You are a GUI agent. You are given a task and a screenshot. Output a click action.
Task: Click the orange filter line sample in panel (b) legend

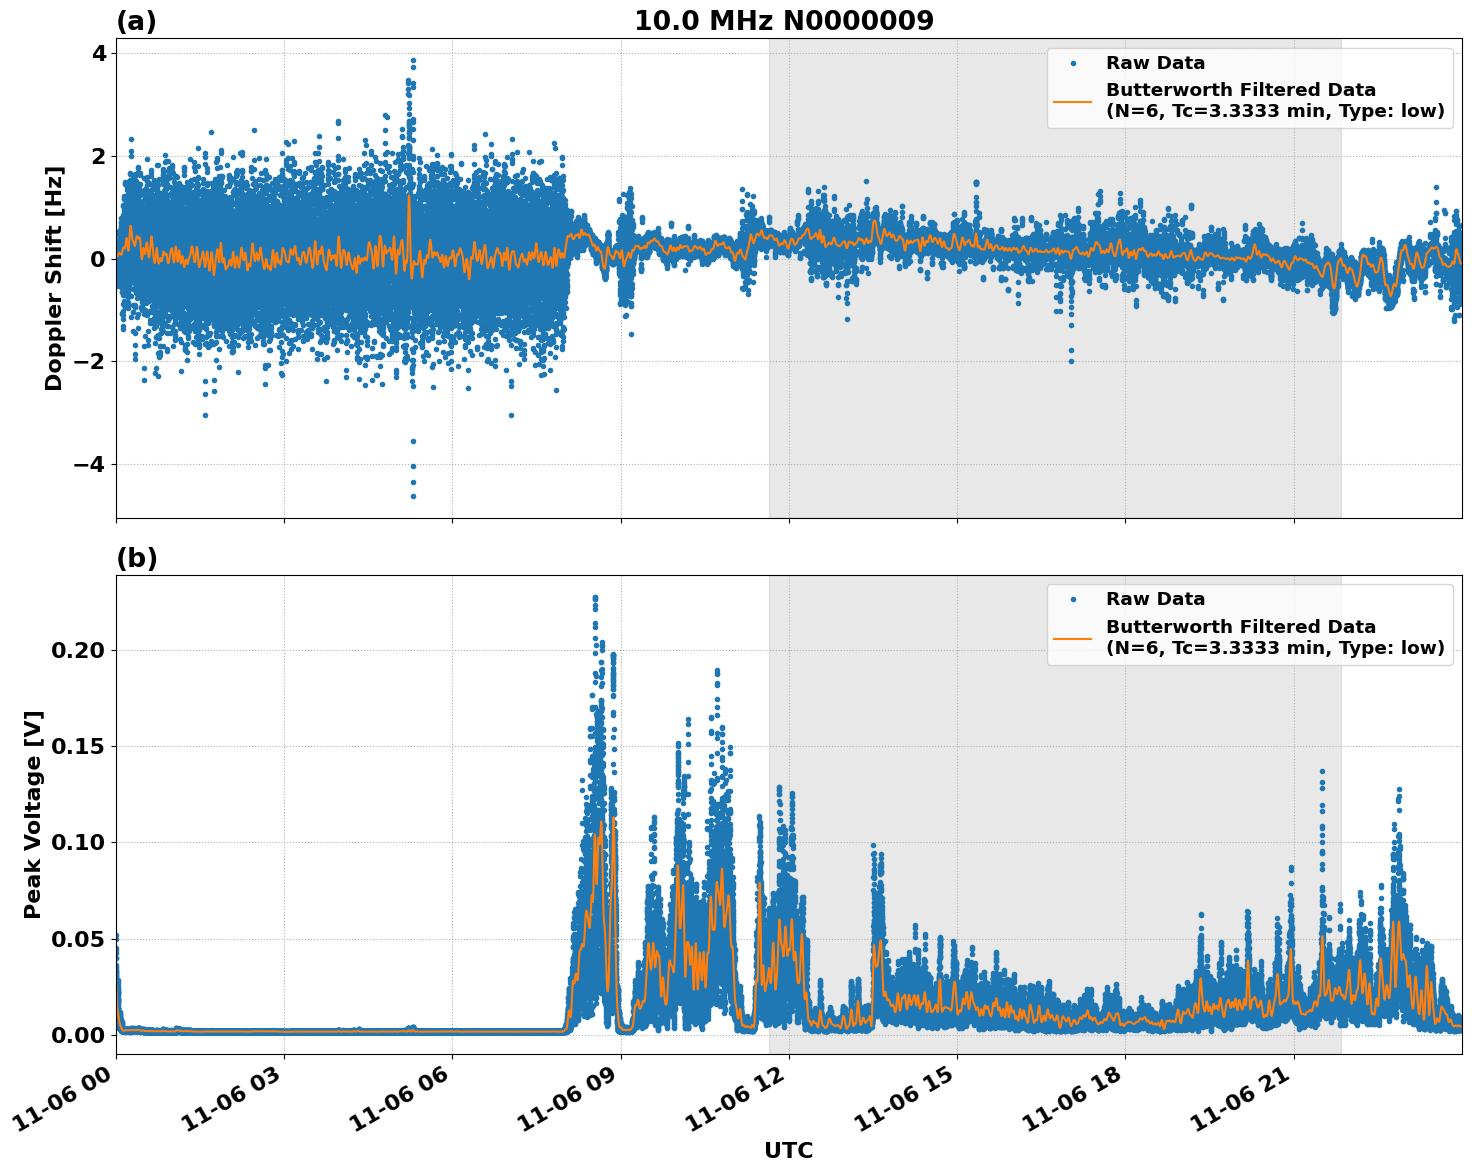[1075, 638]
